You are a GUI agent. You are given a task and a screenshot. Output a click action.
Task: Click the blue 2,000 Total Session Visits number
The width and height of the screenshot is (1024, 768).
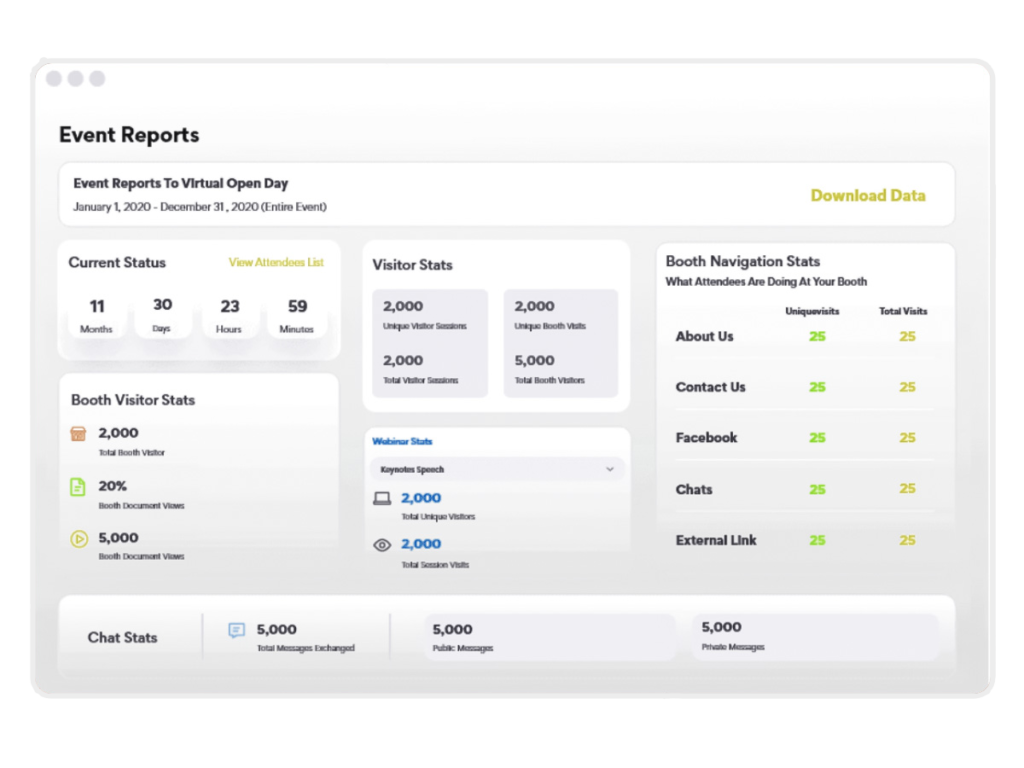click(x=421, y=544)
